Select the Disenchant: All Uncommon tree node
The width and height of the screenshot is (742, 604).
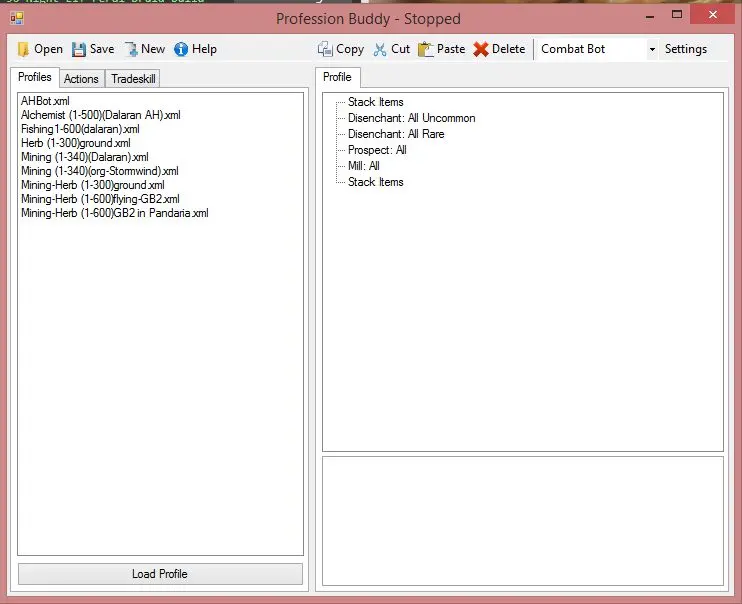tap(411, 118)
